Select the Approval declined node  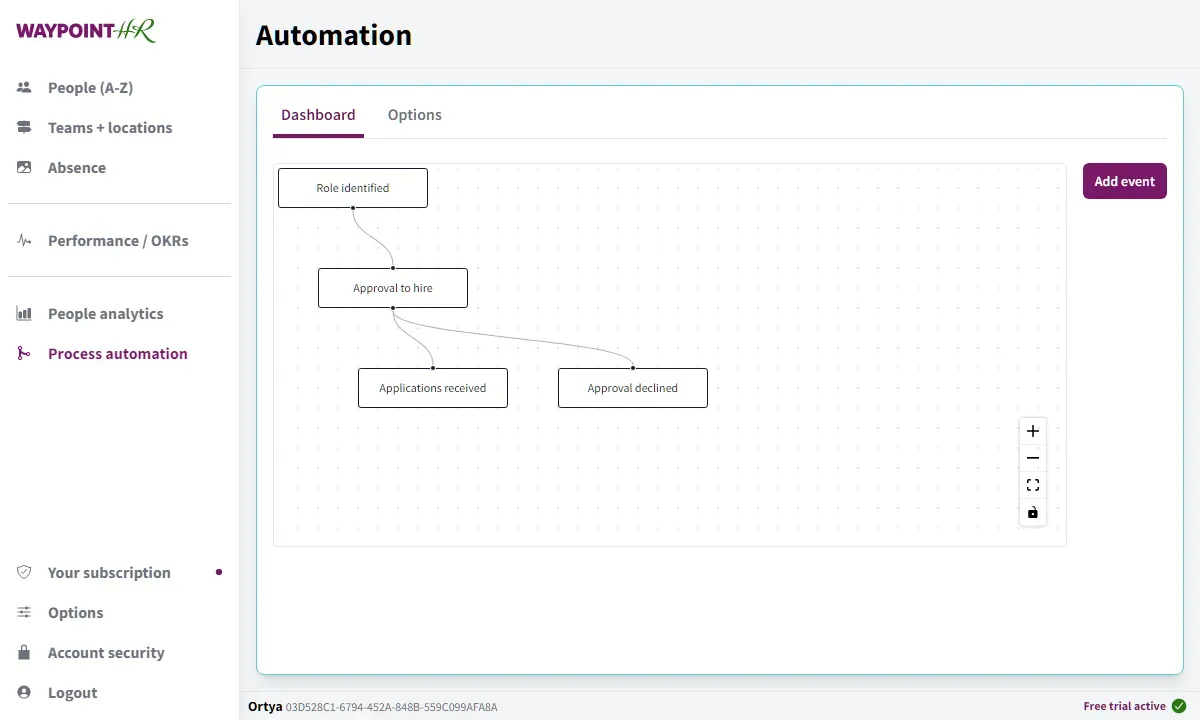[632, 387]
